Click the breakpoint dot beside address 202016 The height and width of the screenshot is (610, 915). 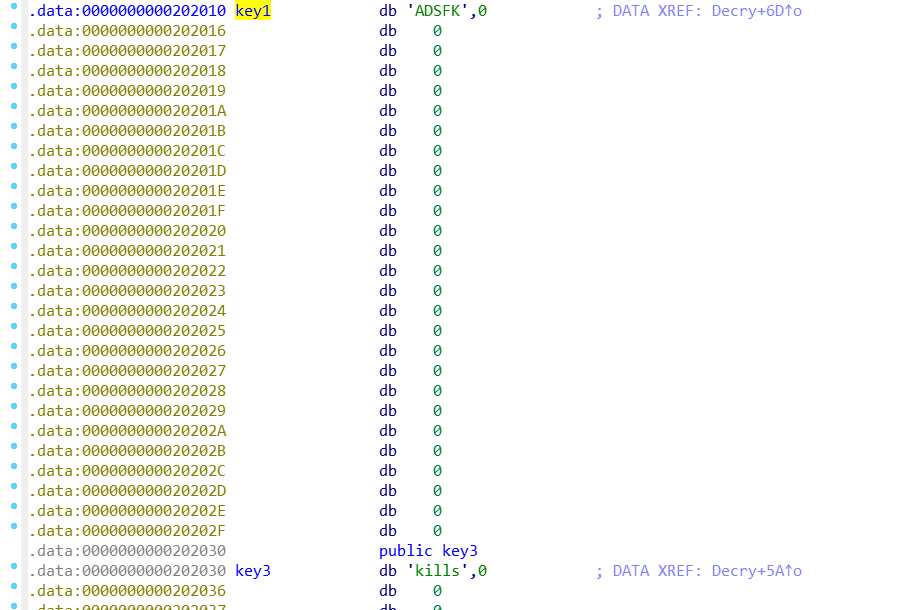[14, 26]
